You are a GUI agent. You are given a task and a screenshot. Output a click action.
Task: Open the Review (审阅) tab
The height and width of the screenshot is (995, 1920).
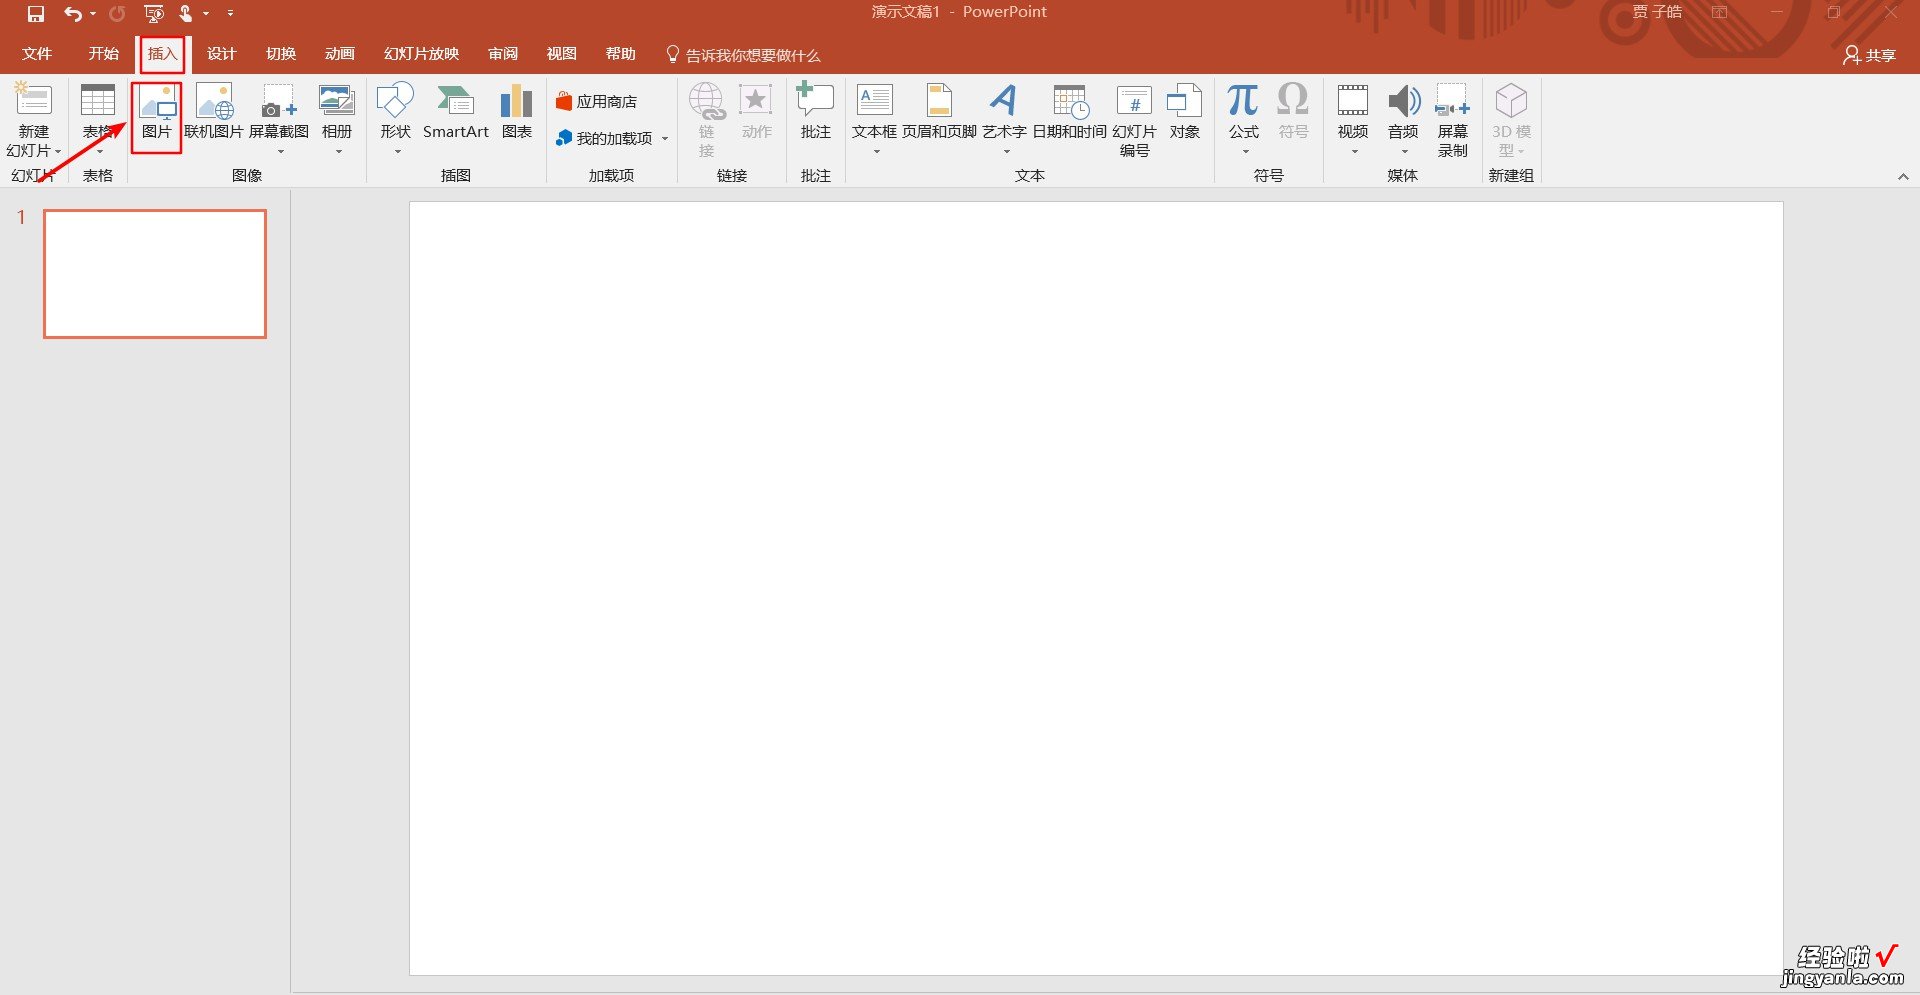click(503, 54)
